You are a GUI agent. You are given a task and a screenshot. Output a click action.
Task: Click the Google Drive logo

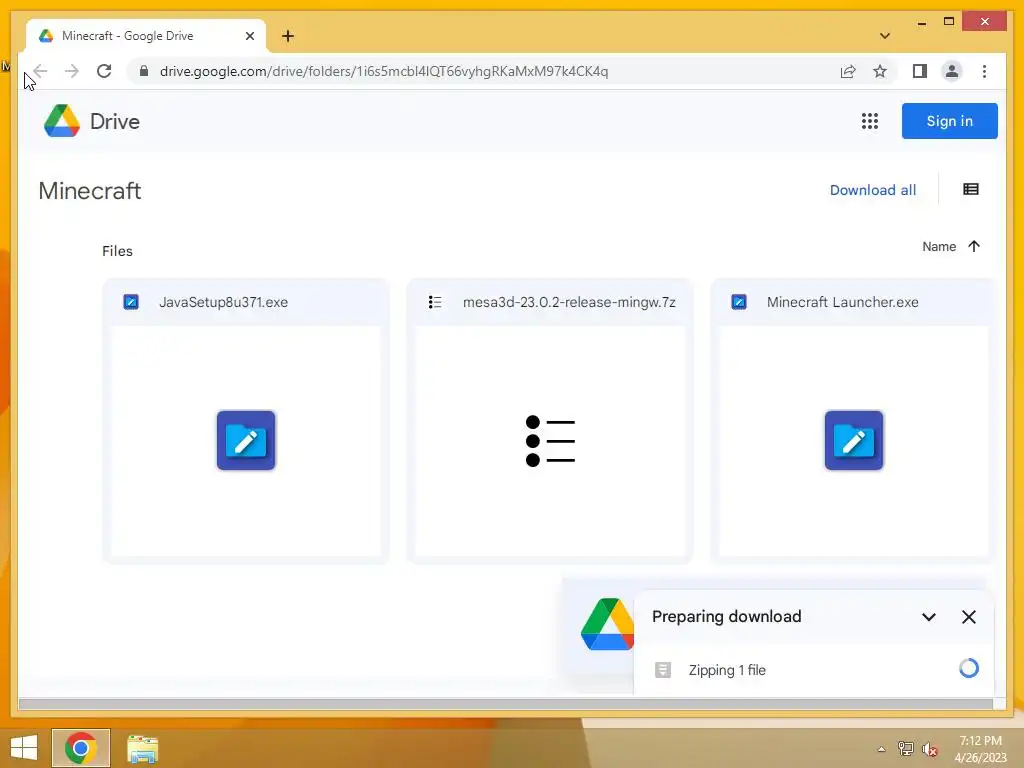[x=91, y=121]
